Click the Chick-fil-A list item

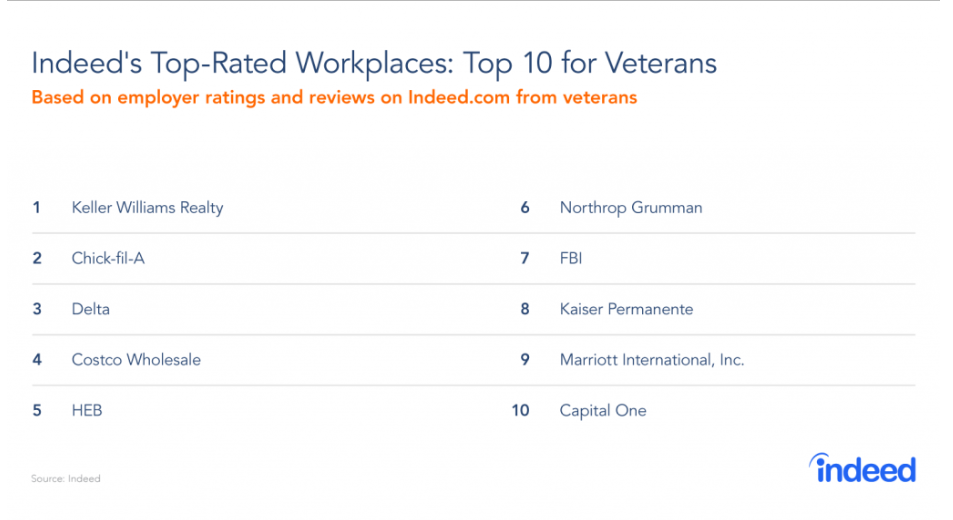(x=108, y=258)
